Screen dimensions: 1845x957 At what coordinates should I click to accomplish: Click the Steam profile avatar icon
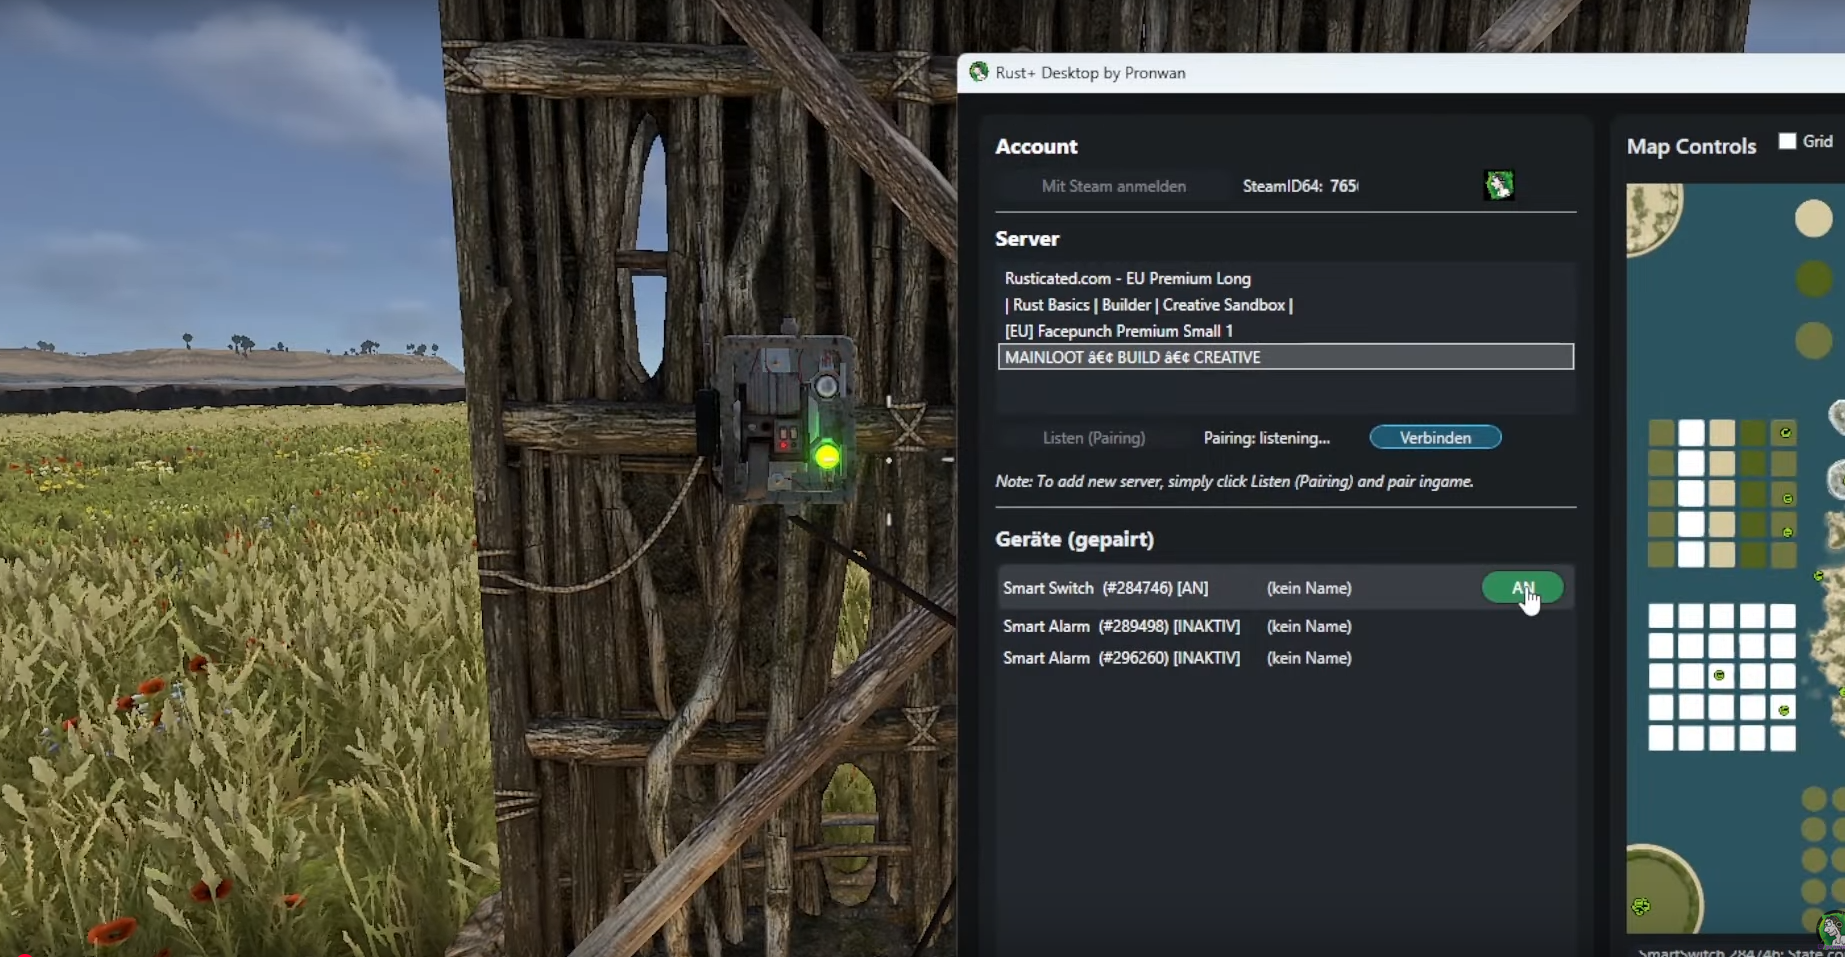coord(1498,185)
